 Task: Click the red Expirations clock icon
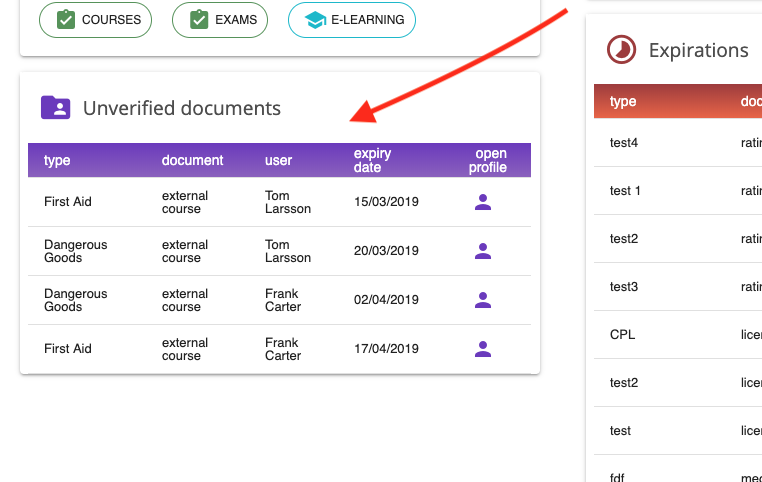[x=621, y=50]
